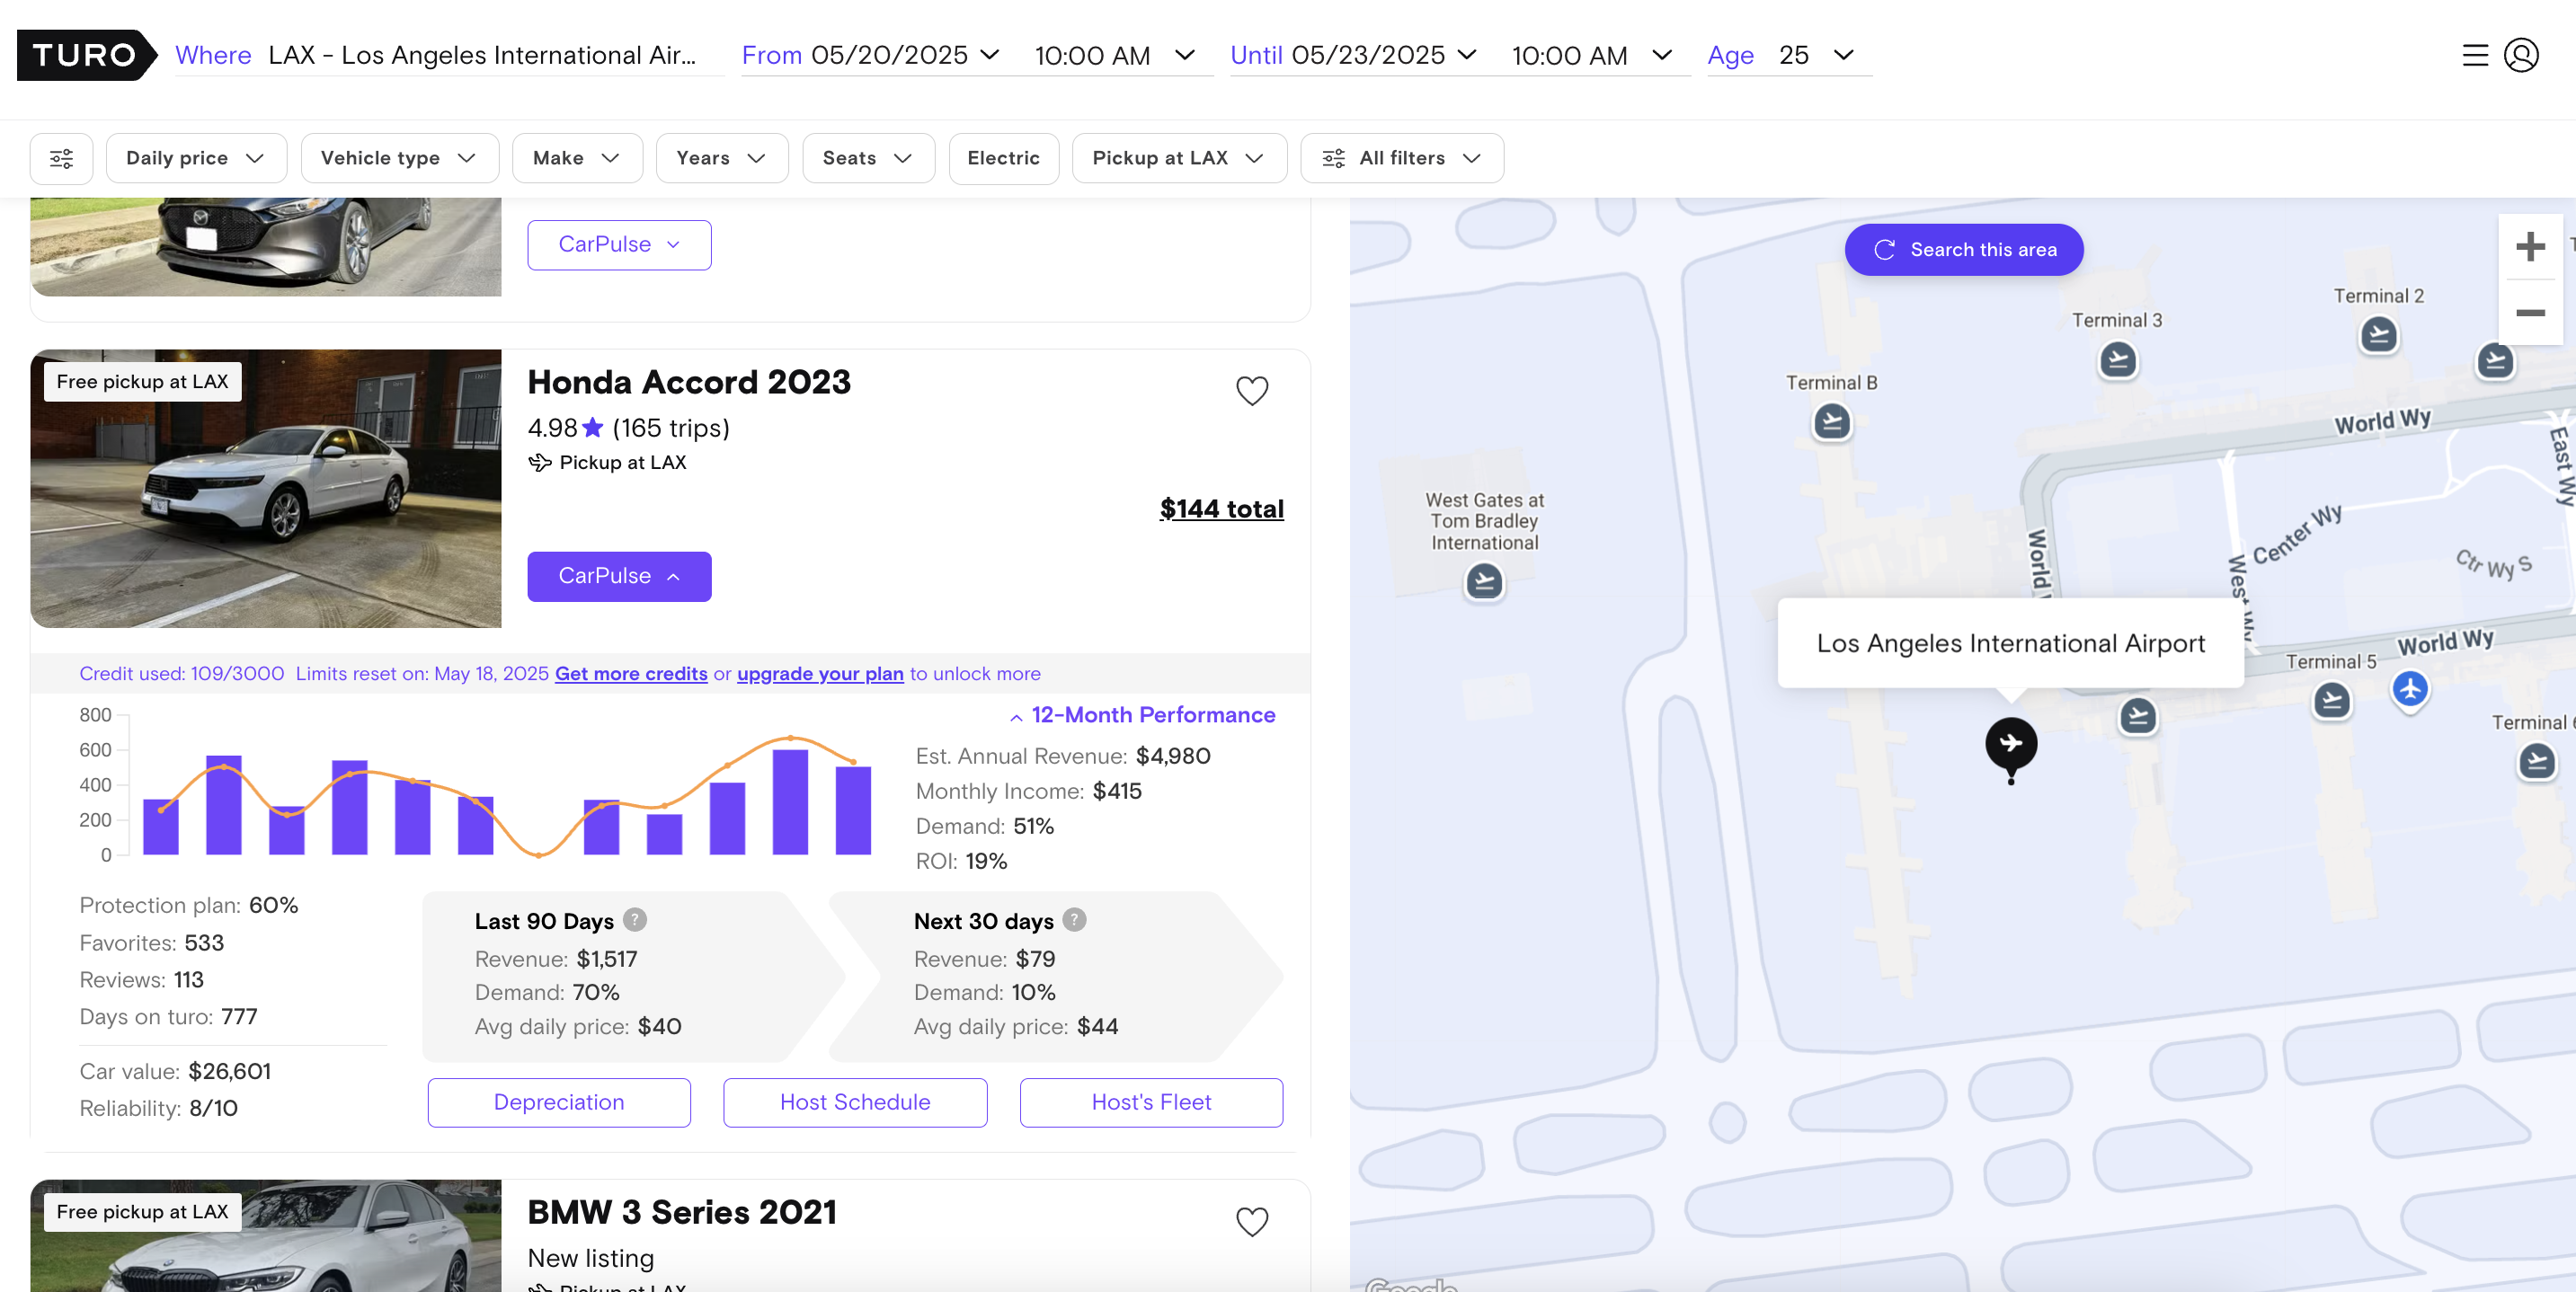Click the filter sliders icon button

[x=62, y=158]
